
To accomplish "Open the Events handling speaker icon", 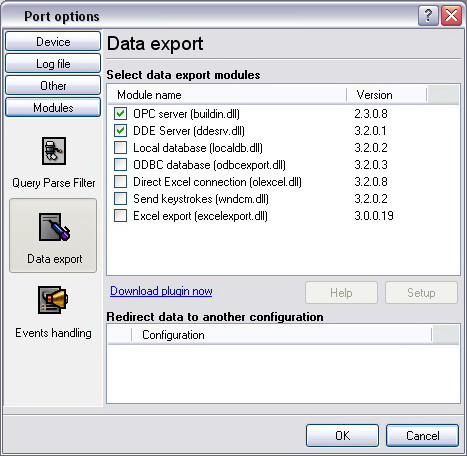I will [53, 300].
